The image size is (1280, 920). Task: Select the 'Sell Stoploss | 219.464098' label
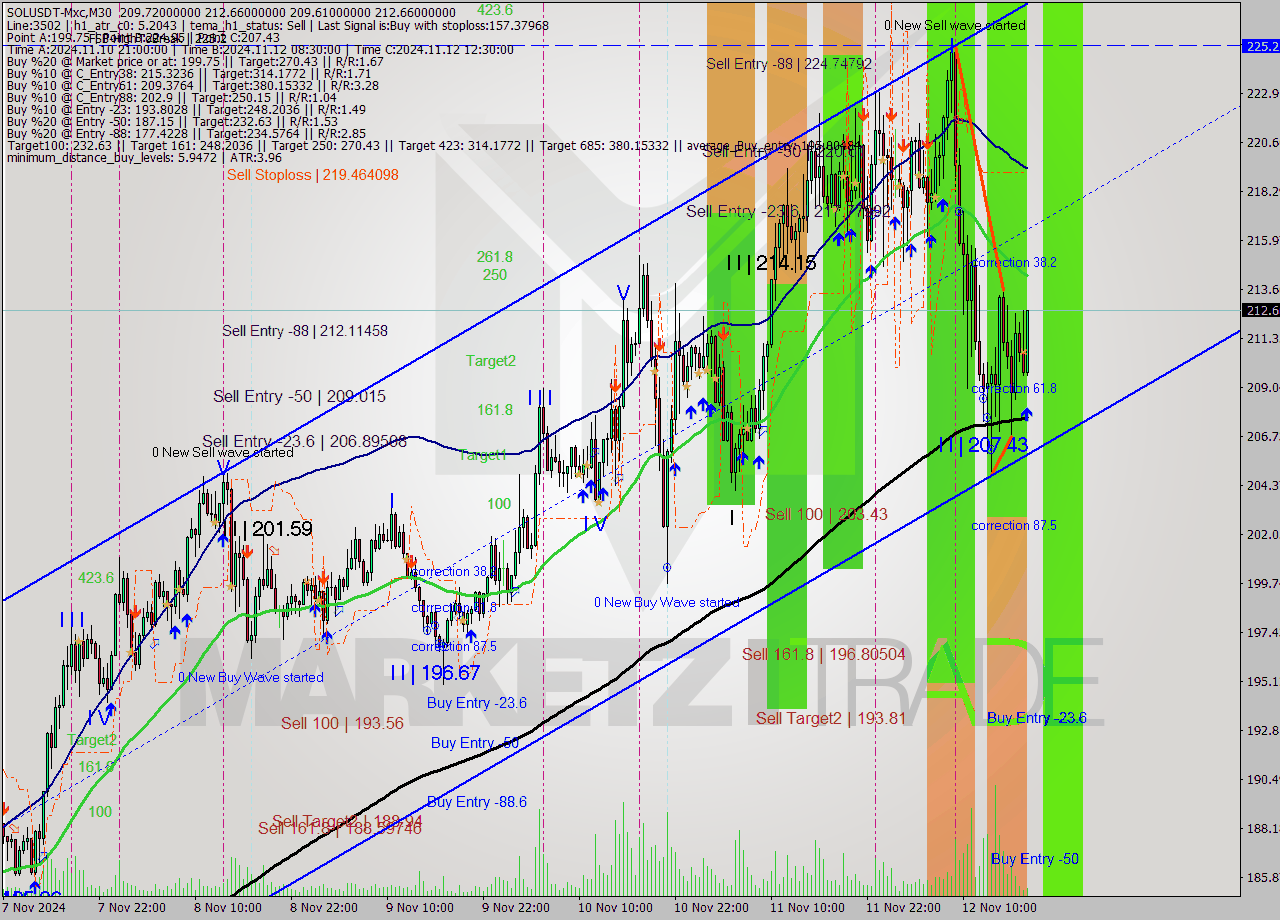tap(312, 175)
